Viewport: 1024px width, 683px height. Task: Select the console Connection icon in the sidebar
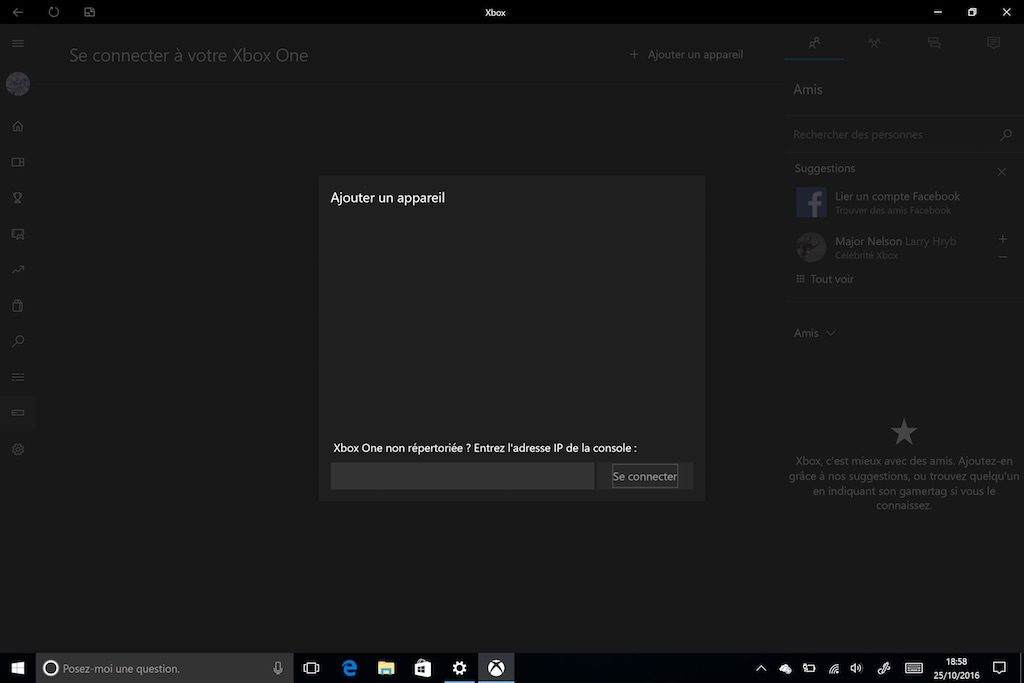18,413
